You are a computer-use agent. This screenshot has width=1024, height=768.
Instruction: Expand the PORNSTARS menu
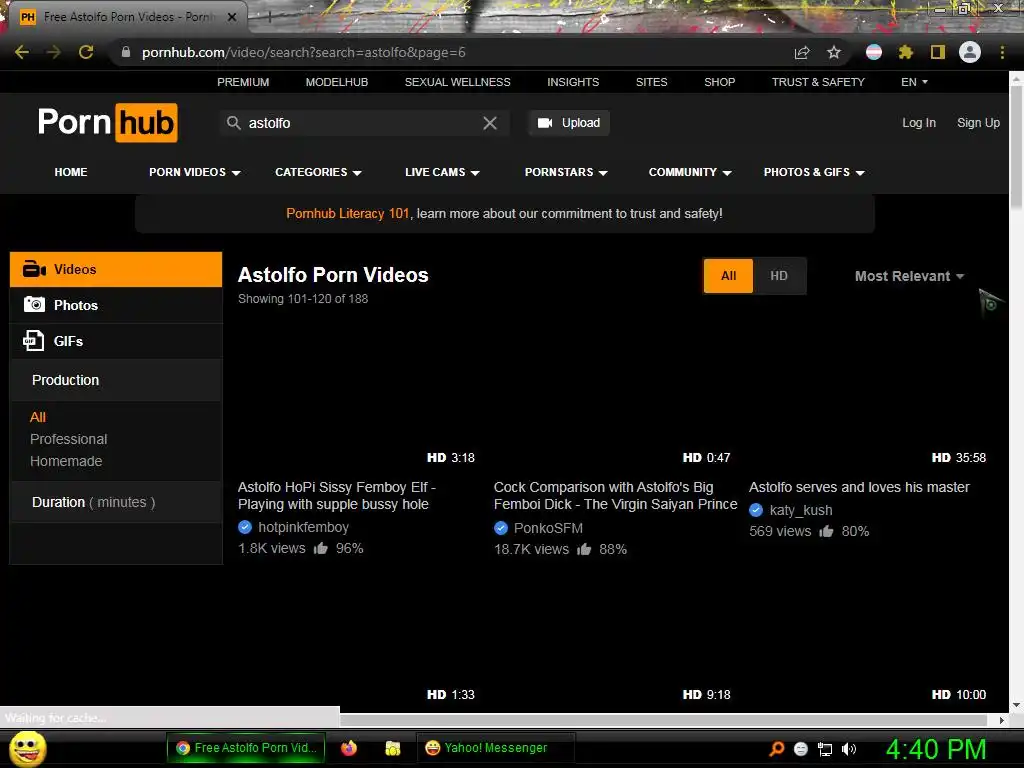pos(566,172)
